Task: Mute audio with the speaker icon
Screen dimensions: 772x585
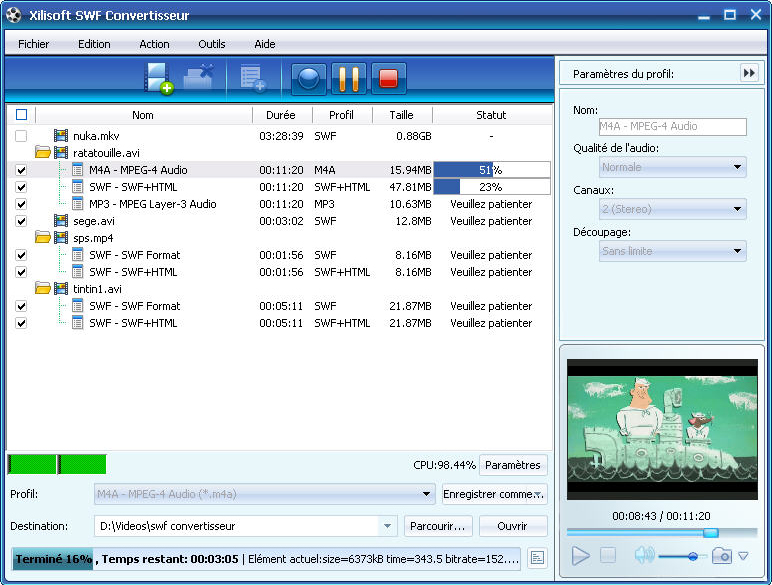Action: point(644,555)
